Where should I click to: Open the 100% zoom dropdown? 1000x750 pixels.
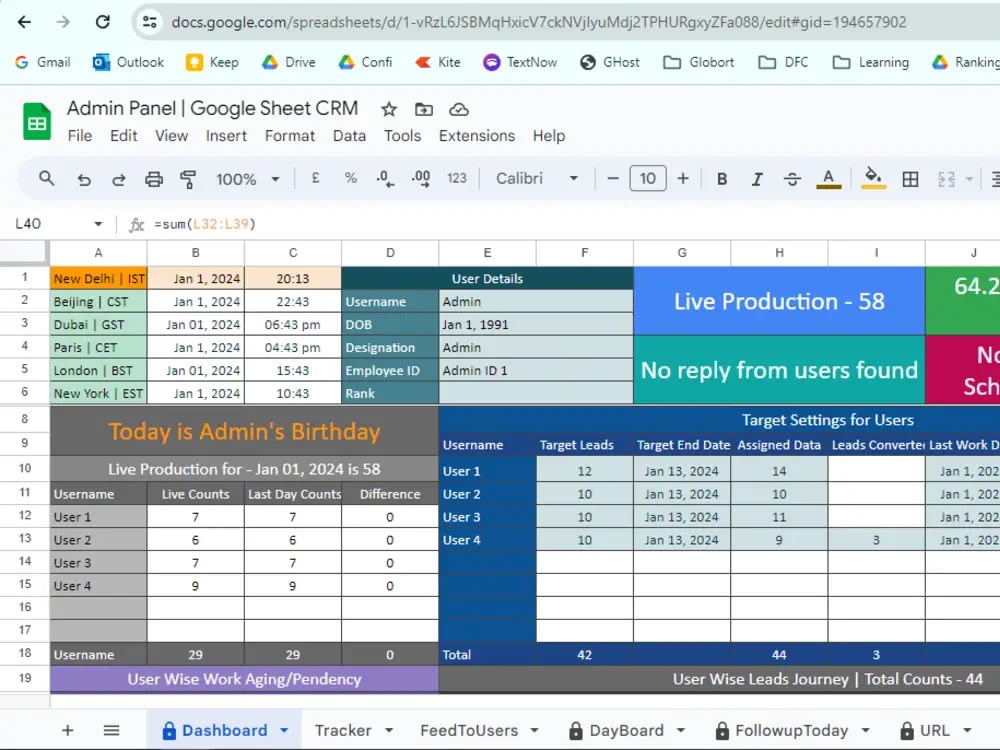tap(247, 179)
